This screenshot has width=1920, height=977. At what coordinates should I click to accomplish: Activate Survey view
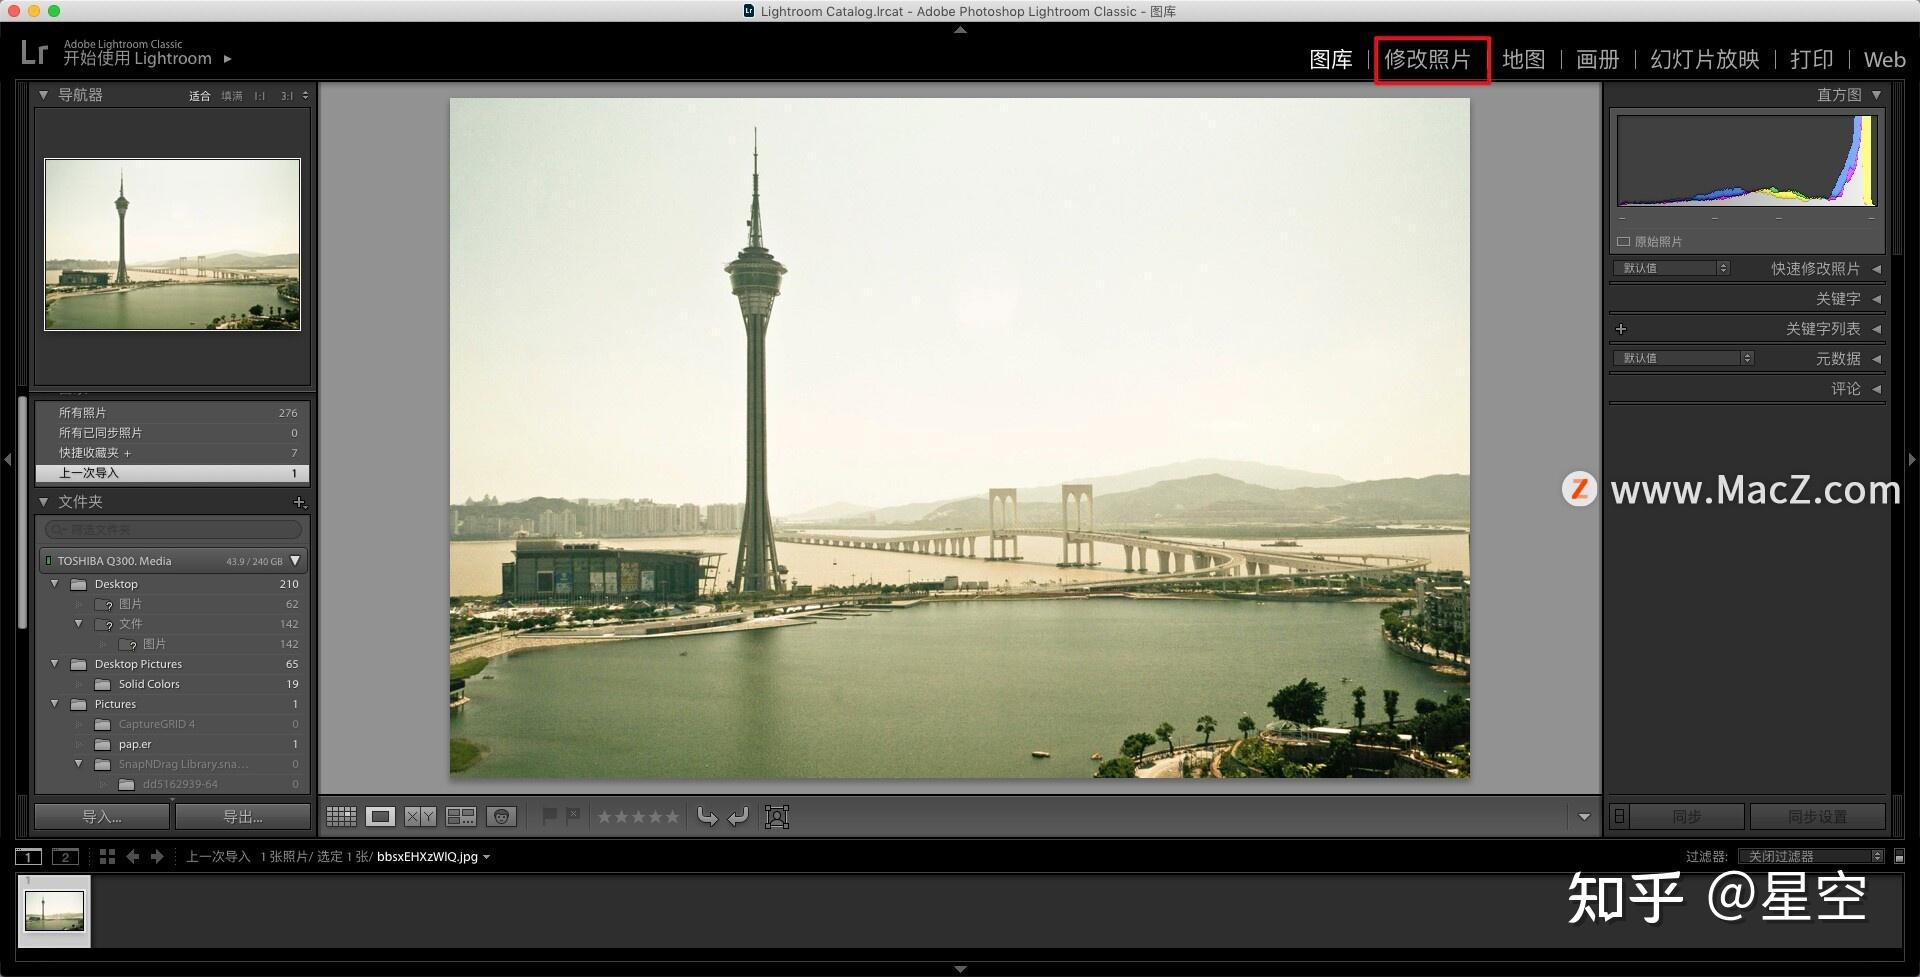click(x=461, y=816)
